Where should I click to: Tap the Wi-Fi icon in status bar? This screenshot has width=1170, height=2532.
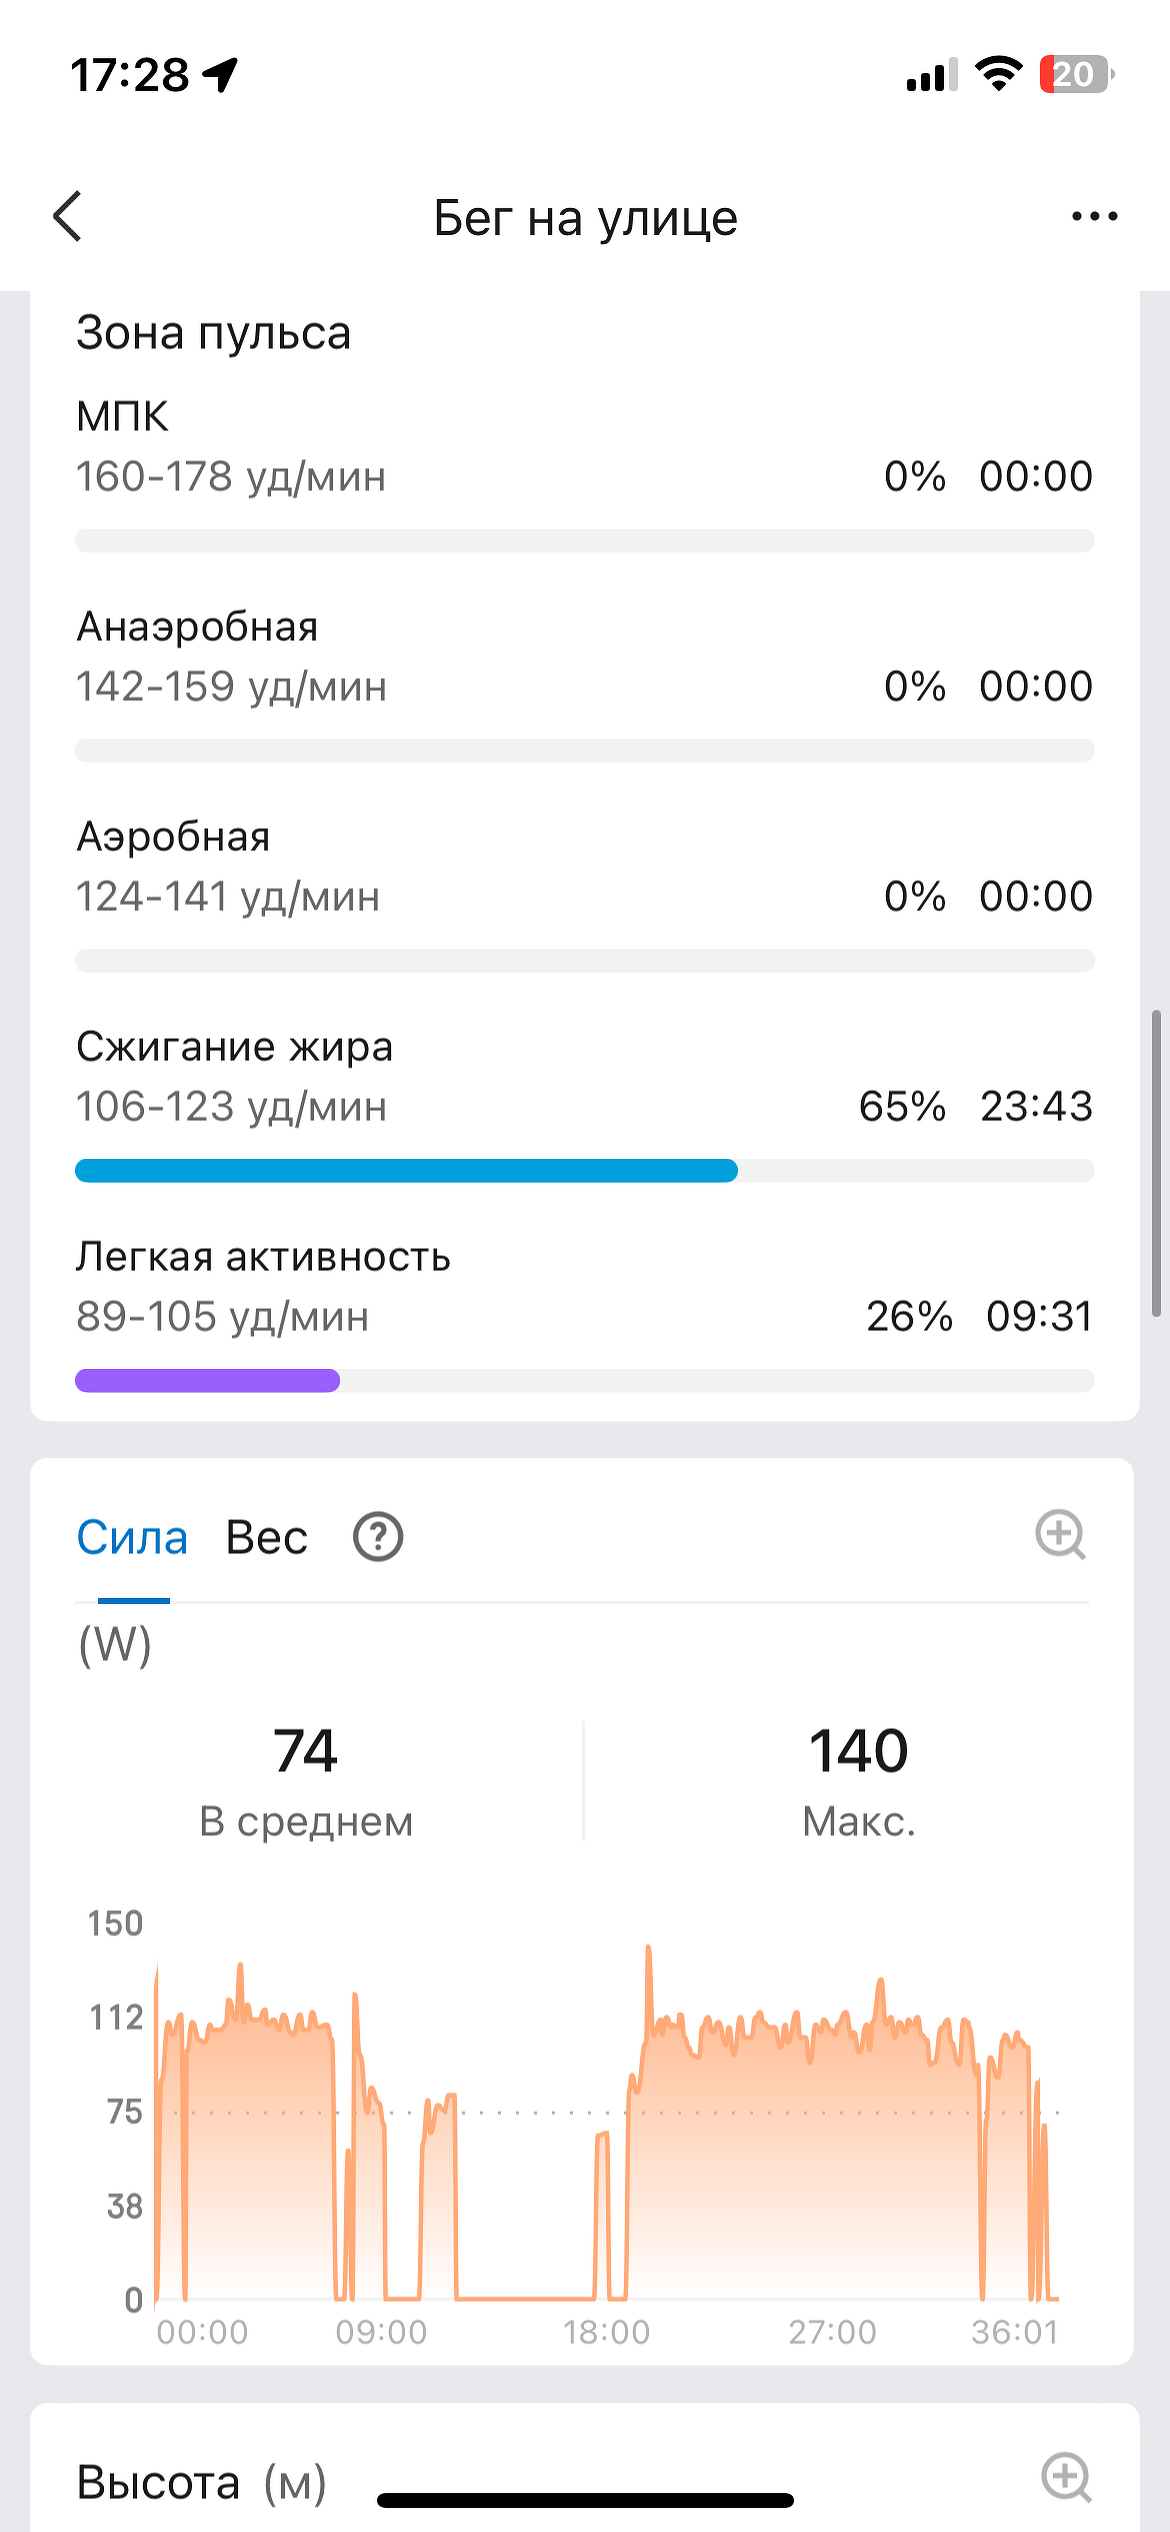[x=997, y=74]
